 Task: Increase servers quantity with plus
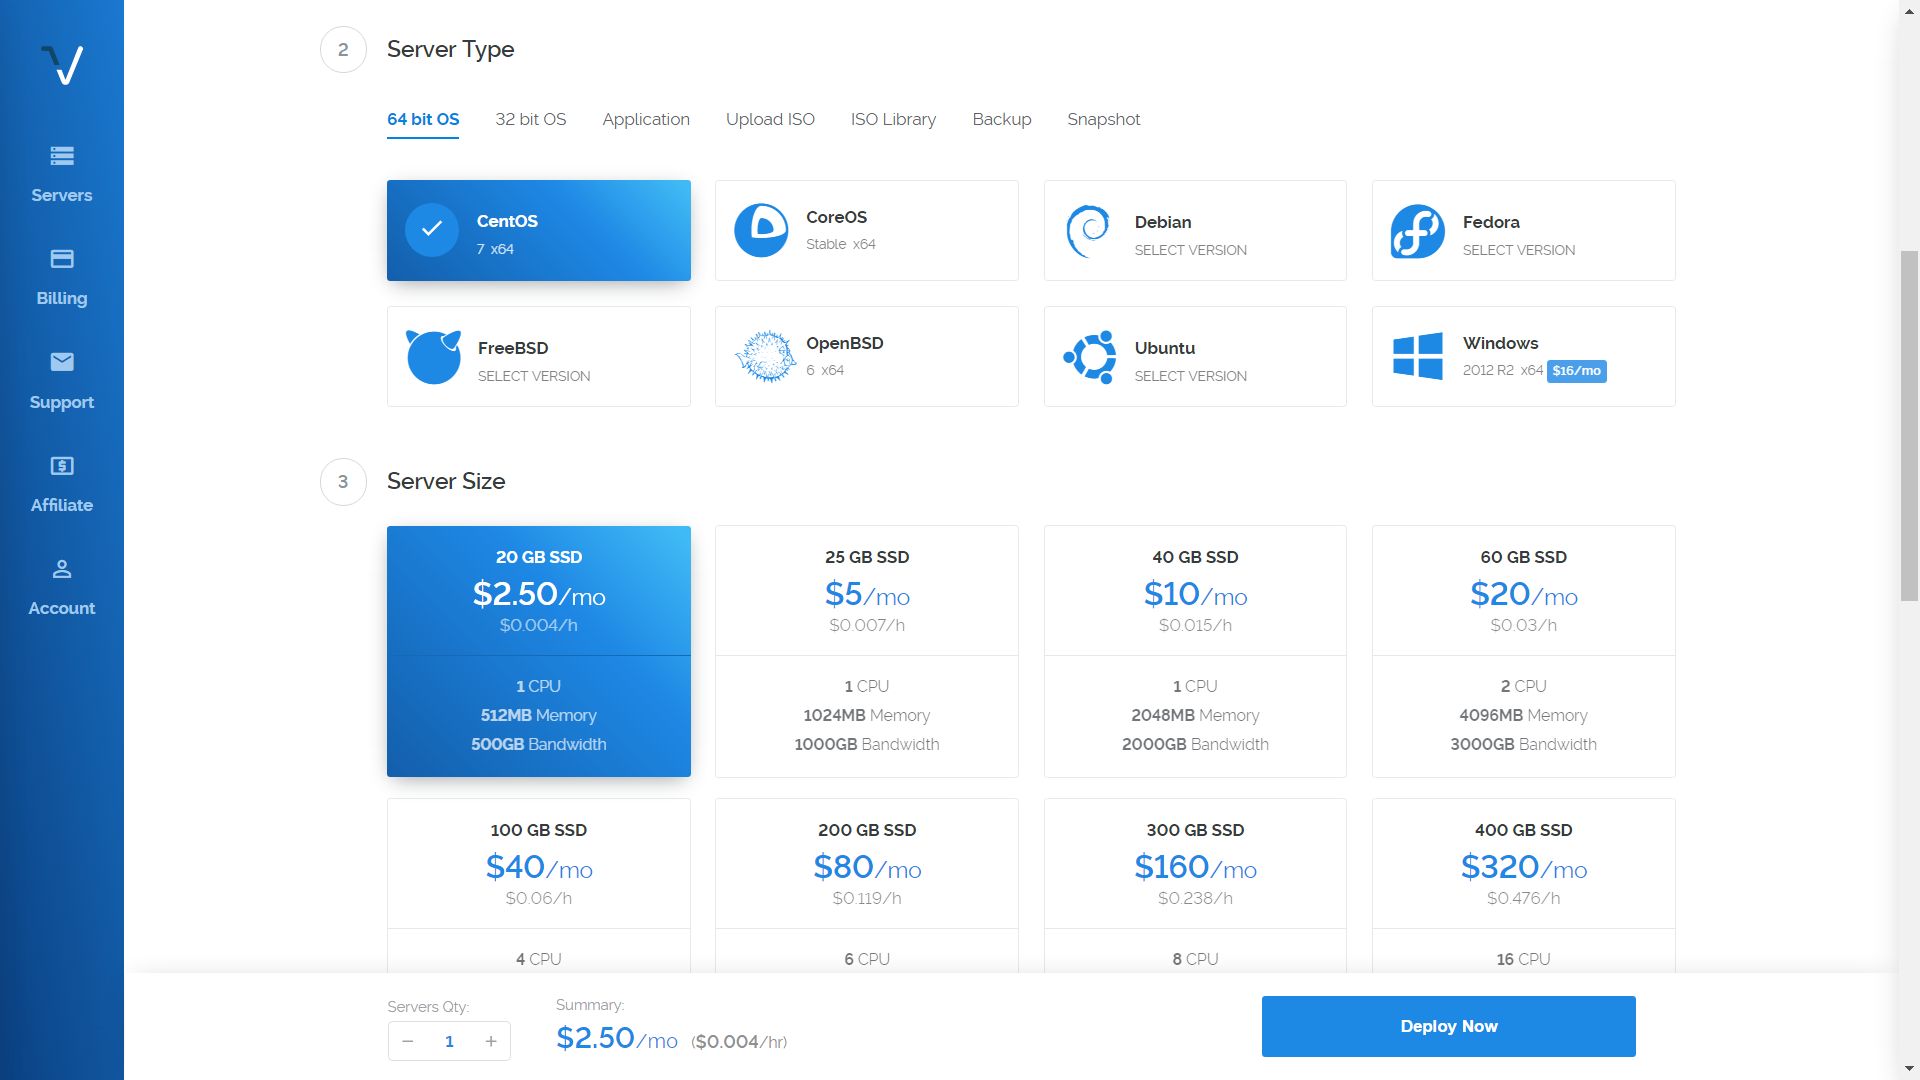(491, 1041)
